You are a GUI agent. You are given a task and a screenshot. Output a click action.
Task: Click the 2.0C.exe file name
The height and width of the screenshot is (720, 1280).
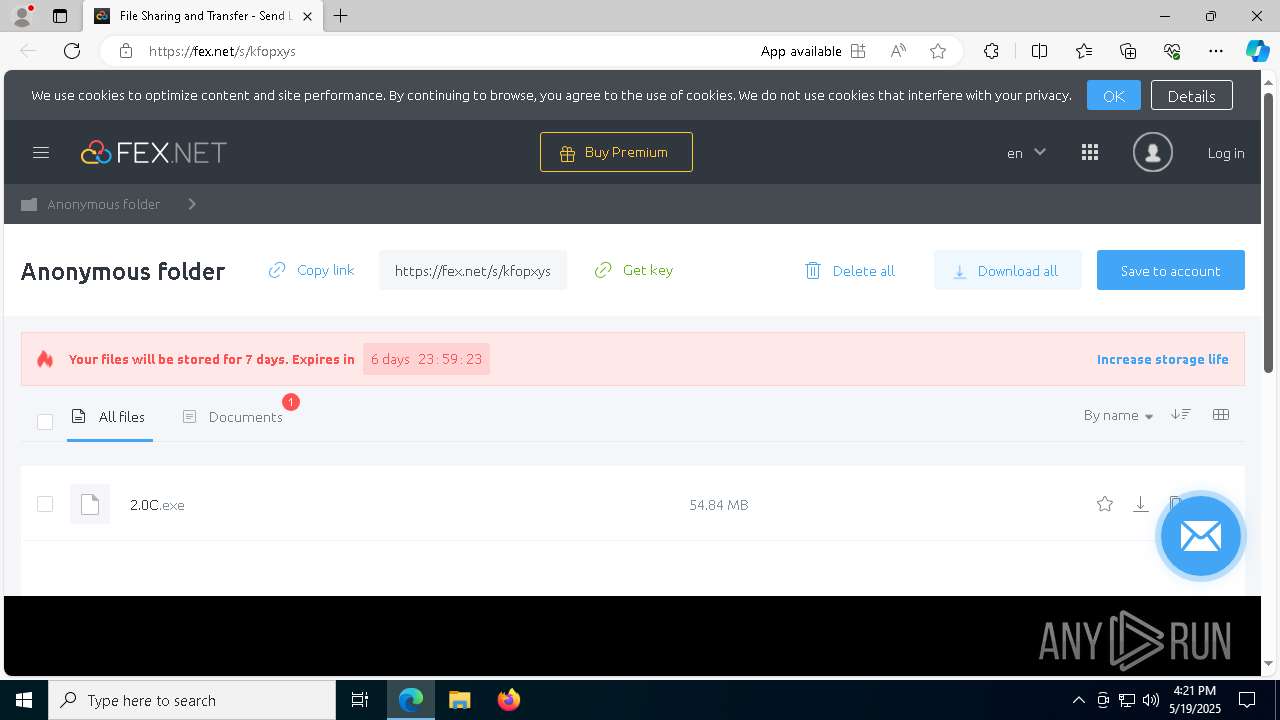coord(157,505)
